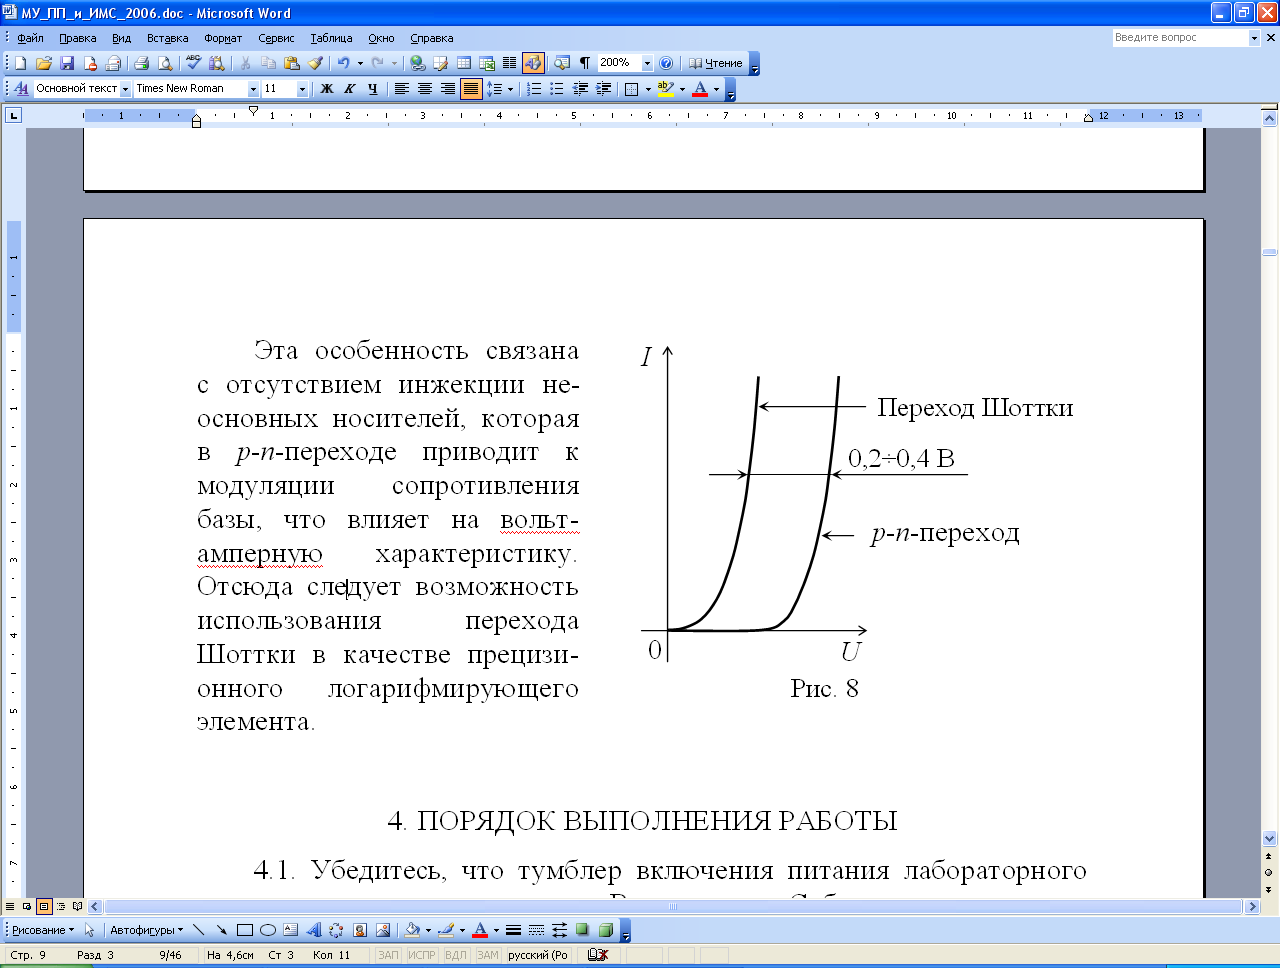Start a bulleted list
Viewport: 1280px width, 968px height.
click(x=557, y=89)
